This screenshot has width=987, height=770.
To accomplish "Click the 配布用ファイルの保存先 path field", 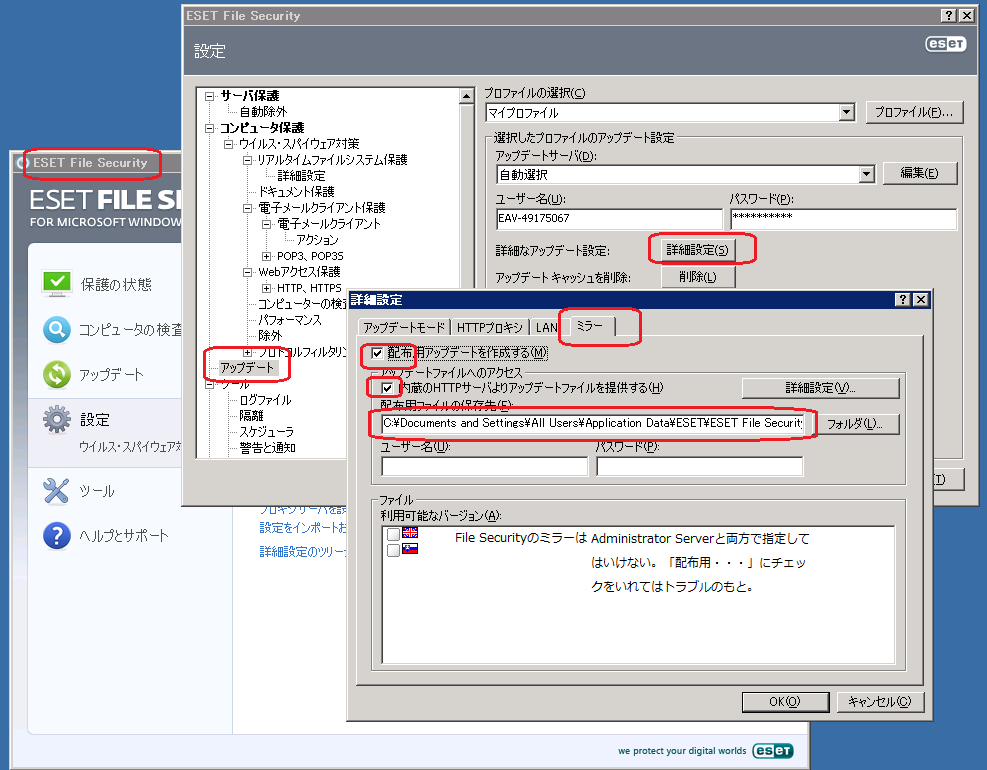I will pyautogui.click(x=592, y=424).
